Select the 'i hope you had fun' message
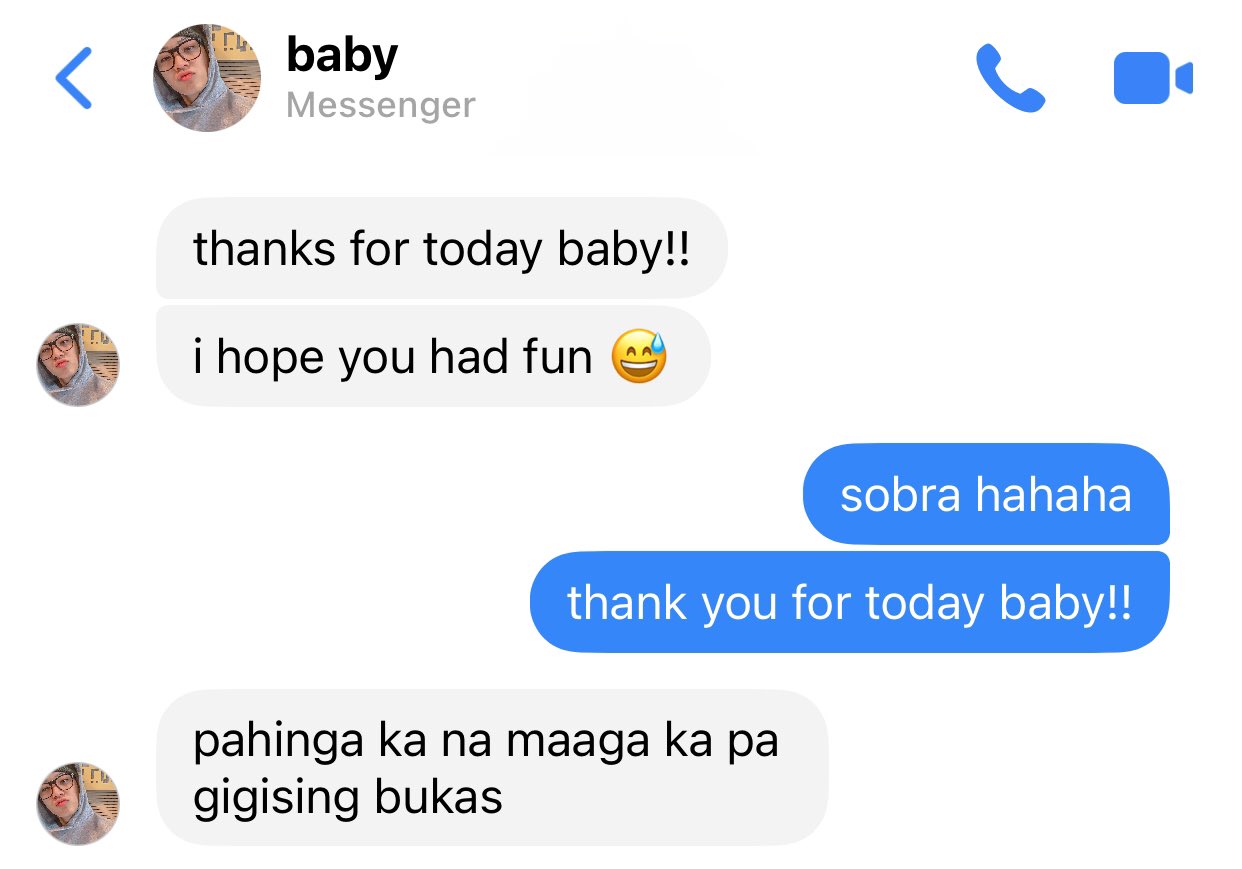Screen dimensions: 1242x869 coord(433,356)
